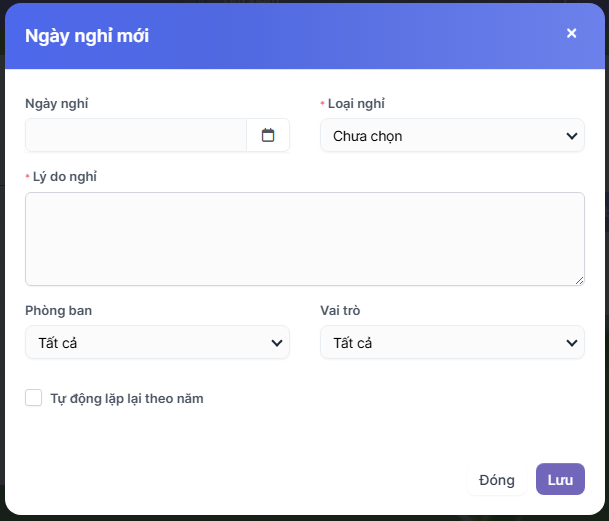Expand the Vai trò dropdown
Image resolution: width=609 pixels, height=521 pixels.
pyautogui.click(x=440, y=343)
